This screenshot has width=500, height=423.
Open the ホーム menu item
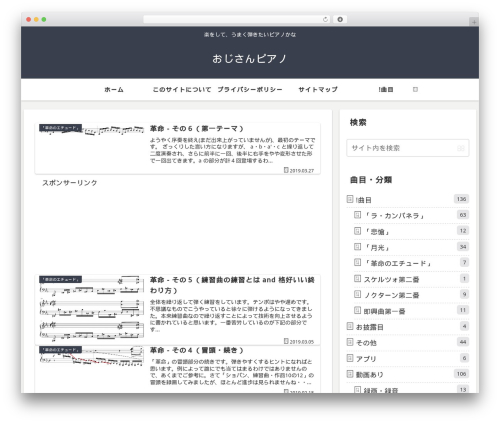click(114, 90)
